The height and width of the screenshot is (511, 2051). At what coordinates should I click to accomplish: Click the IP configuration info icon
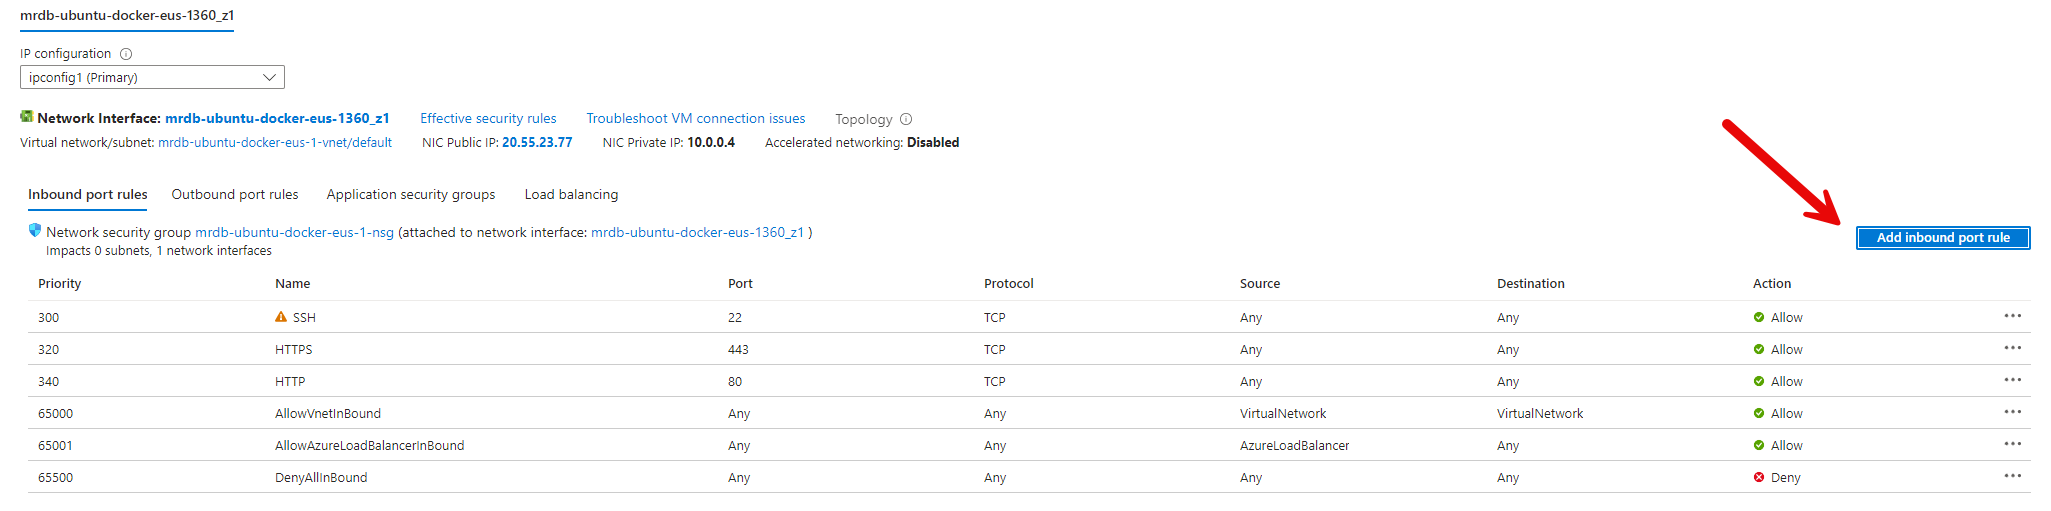click(126, 54)
